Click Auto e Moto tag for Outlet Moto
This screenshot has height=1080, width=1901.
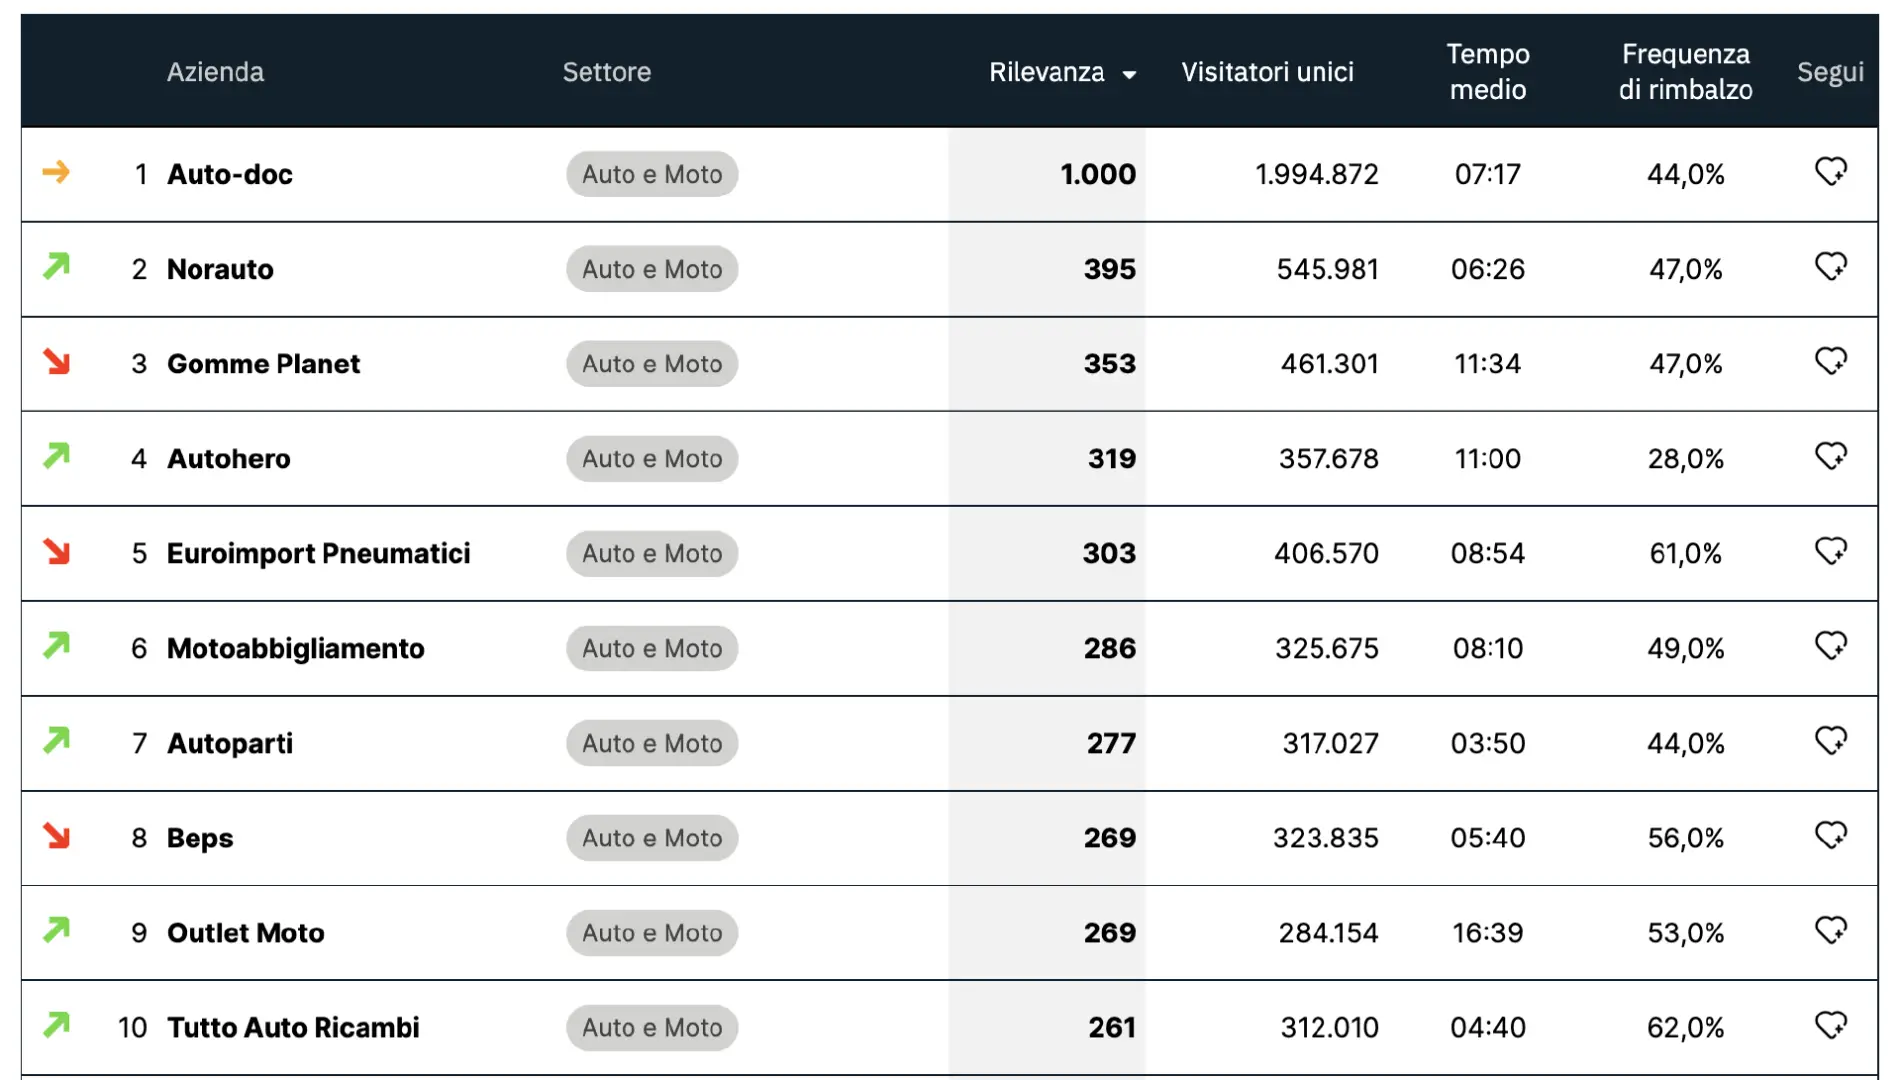(x=652, y=933)
